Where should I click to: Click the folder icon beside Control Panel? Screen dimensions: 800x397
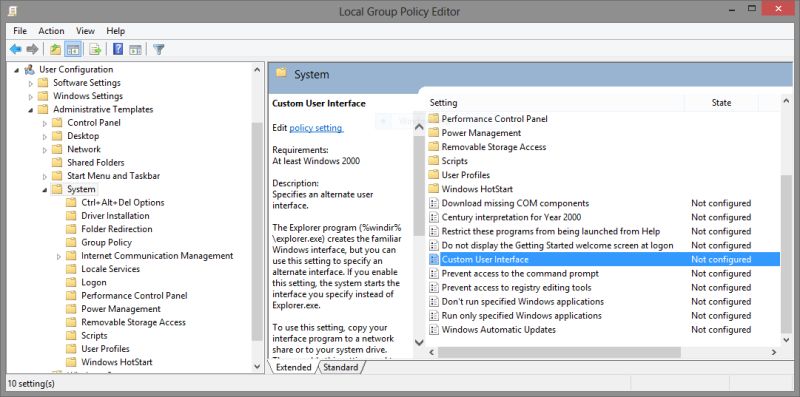pyautogui.click(x=58, y=122)
